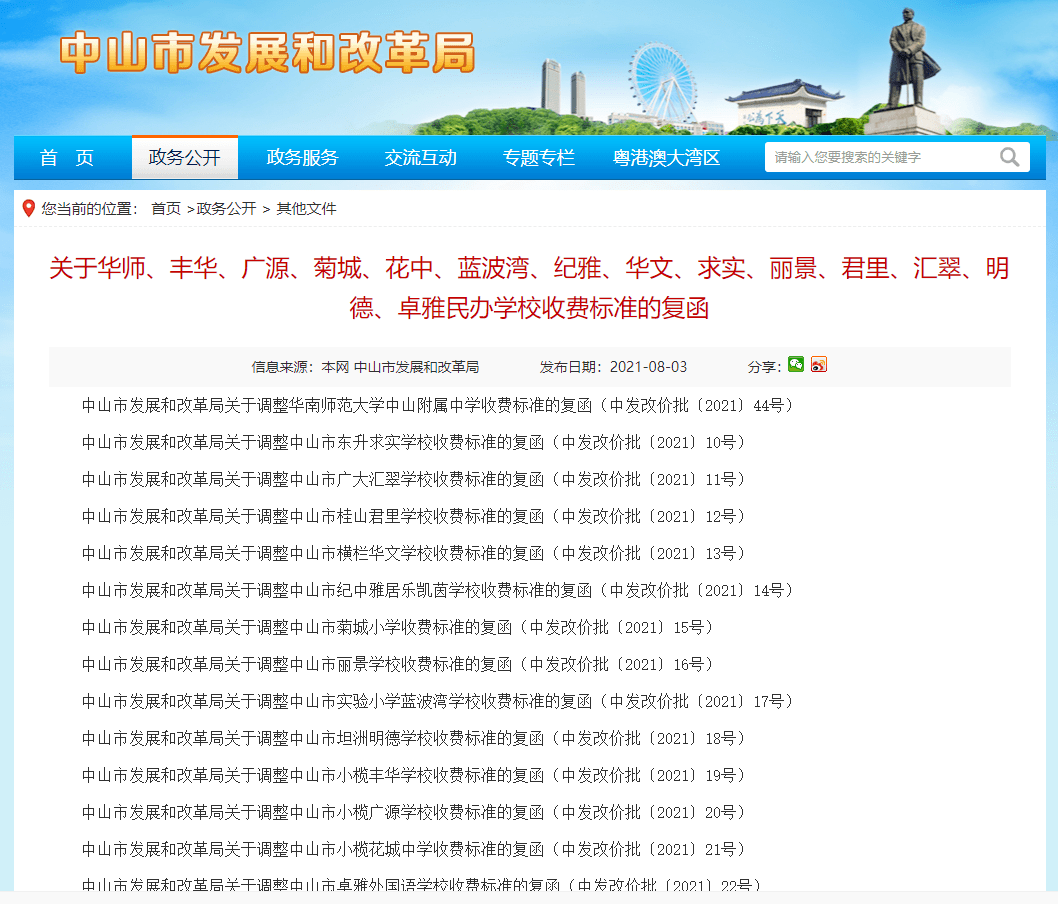This screenshot has width=1058, height=904.
Task: Open the 华南师范大学中山附属中学 44号 document link
Action: point(437,406)
